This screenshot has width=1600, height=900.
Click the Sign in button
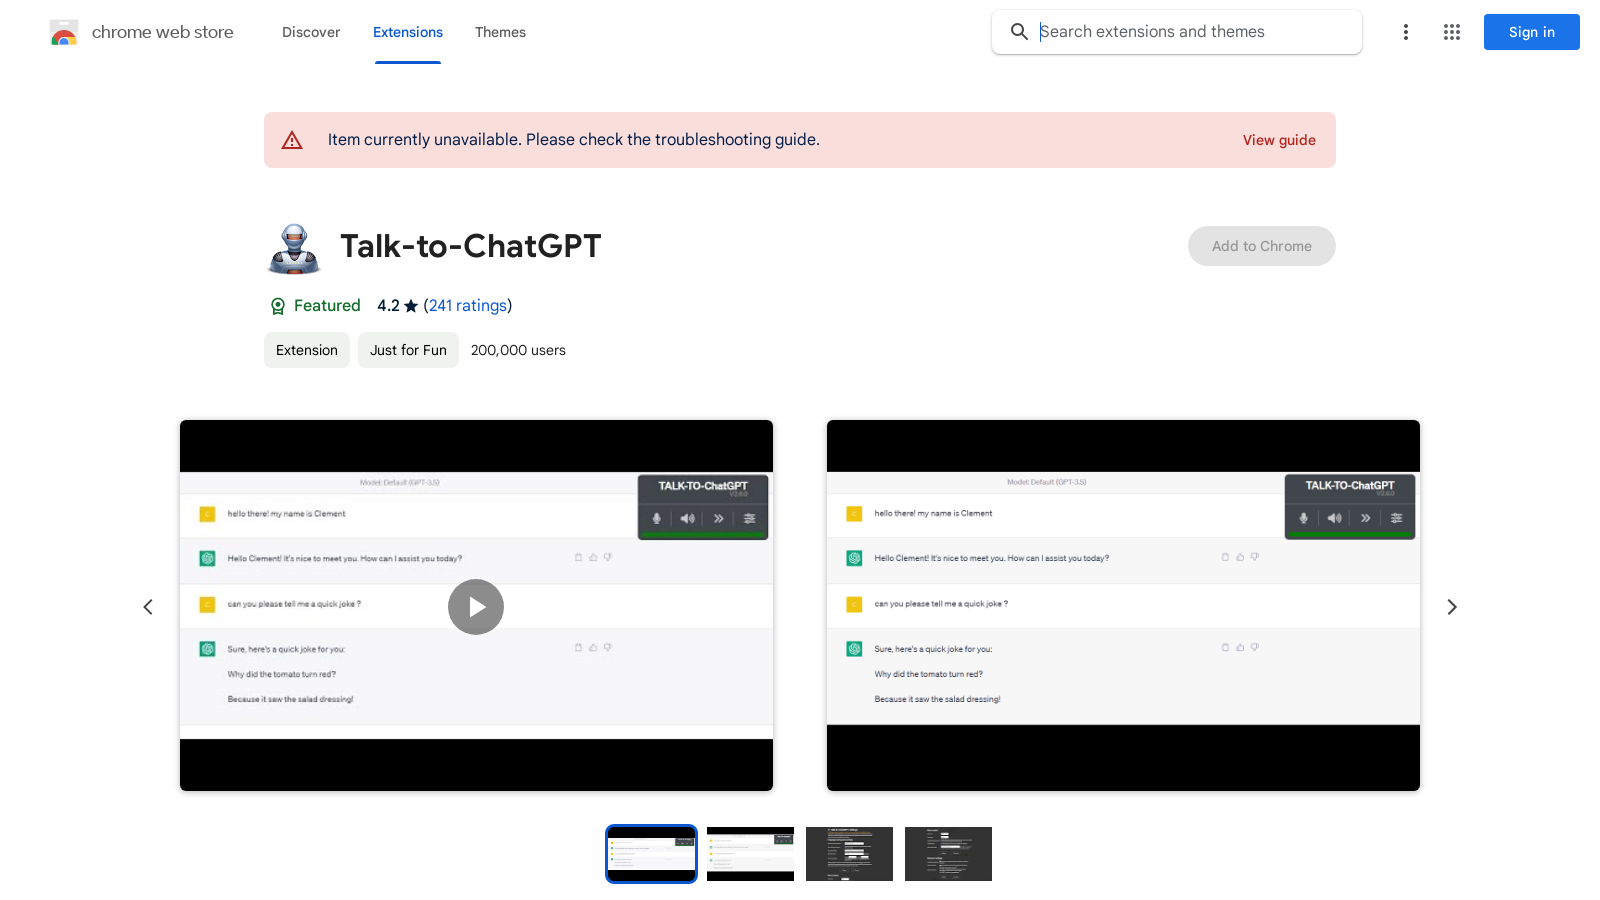pos(1532,32)
